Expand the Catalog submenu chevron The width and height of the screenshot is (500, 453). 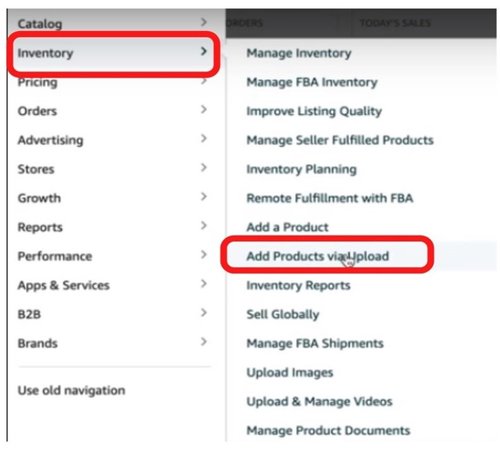coord(204,22)
